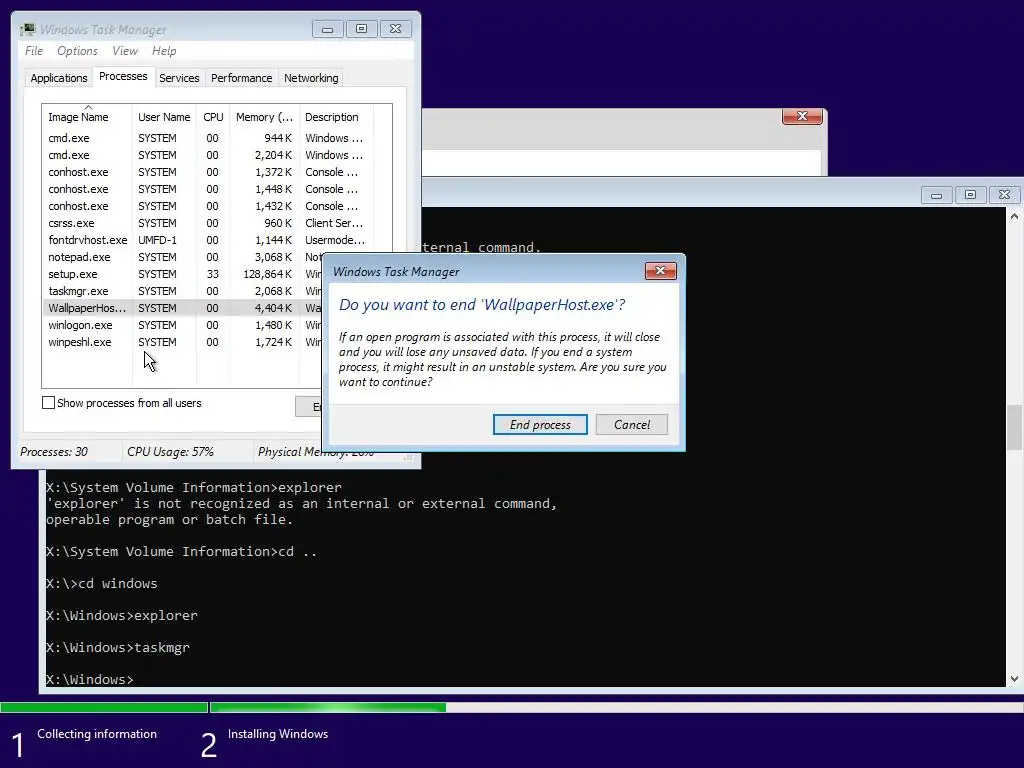Click the Collecting information progress bar
Viewport: 1024px width, 768px height.
[104, 707]
